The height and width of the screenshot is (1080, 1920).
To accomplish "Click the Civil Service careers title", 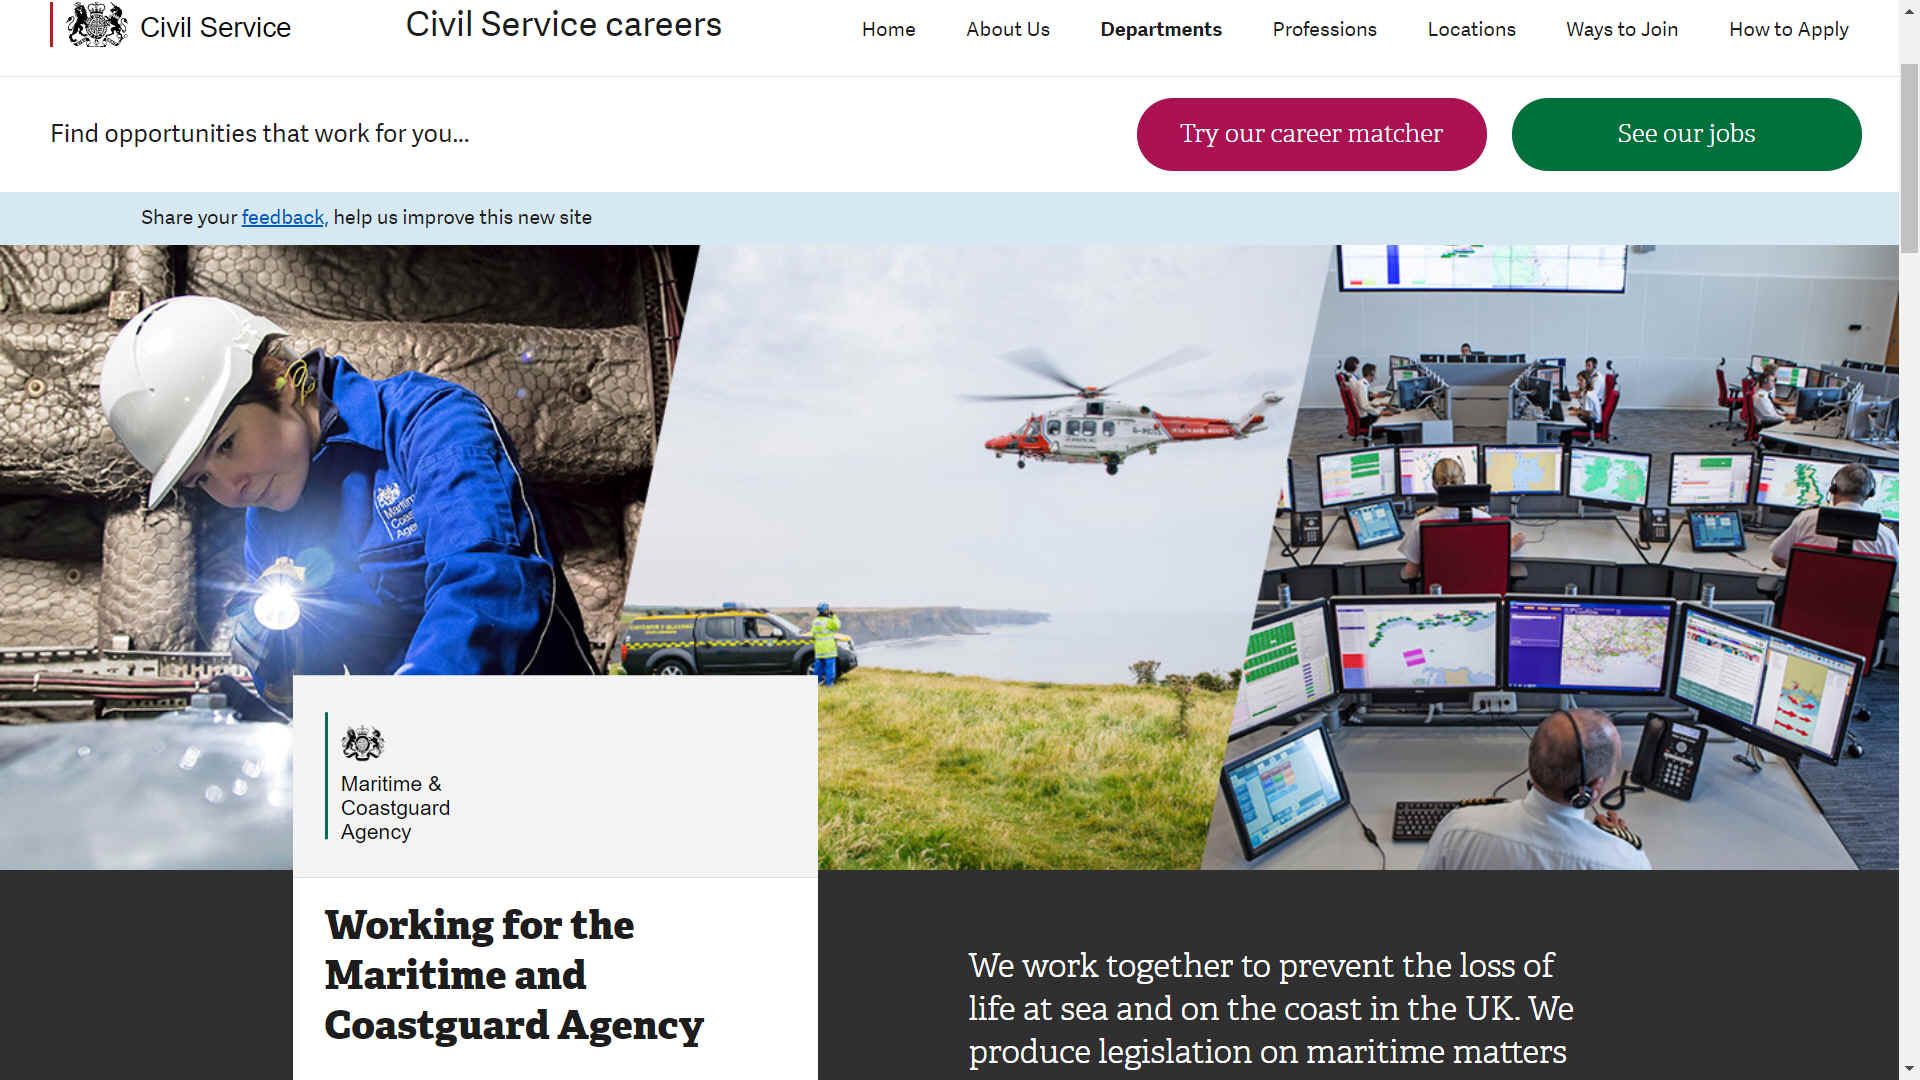I will click(x=563, y=24).
